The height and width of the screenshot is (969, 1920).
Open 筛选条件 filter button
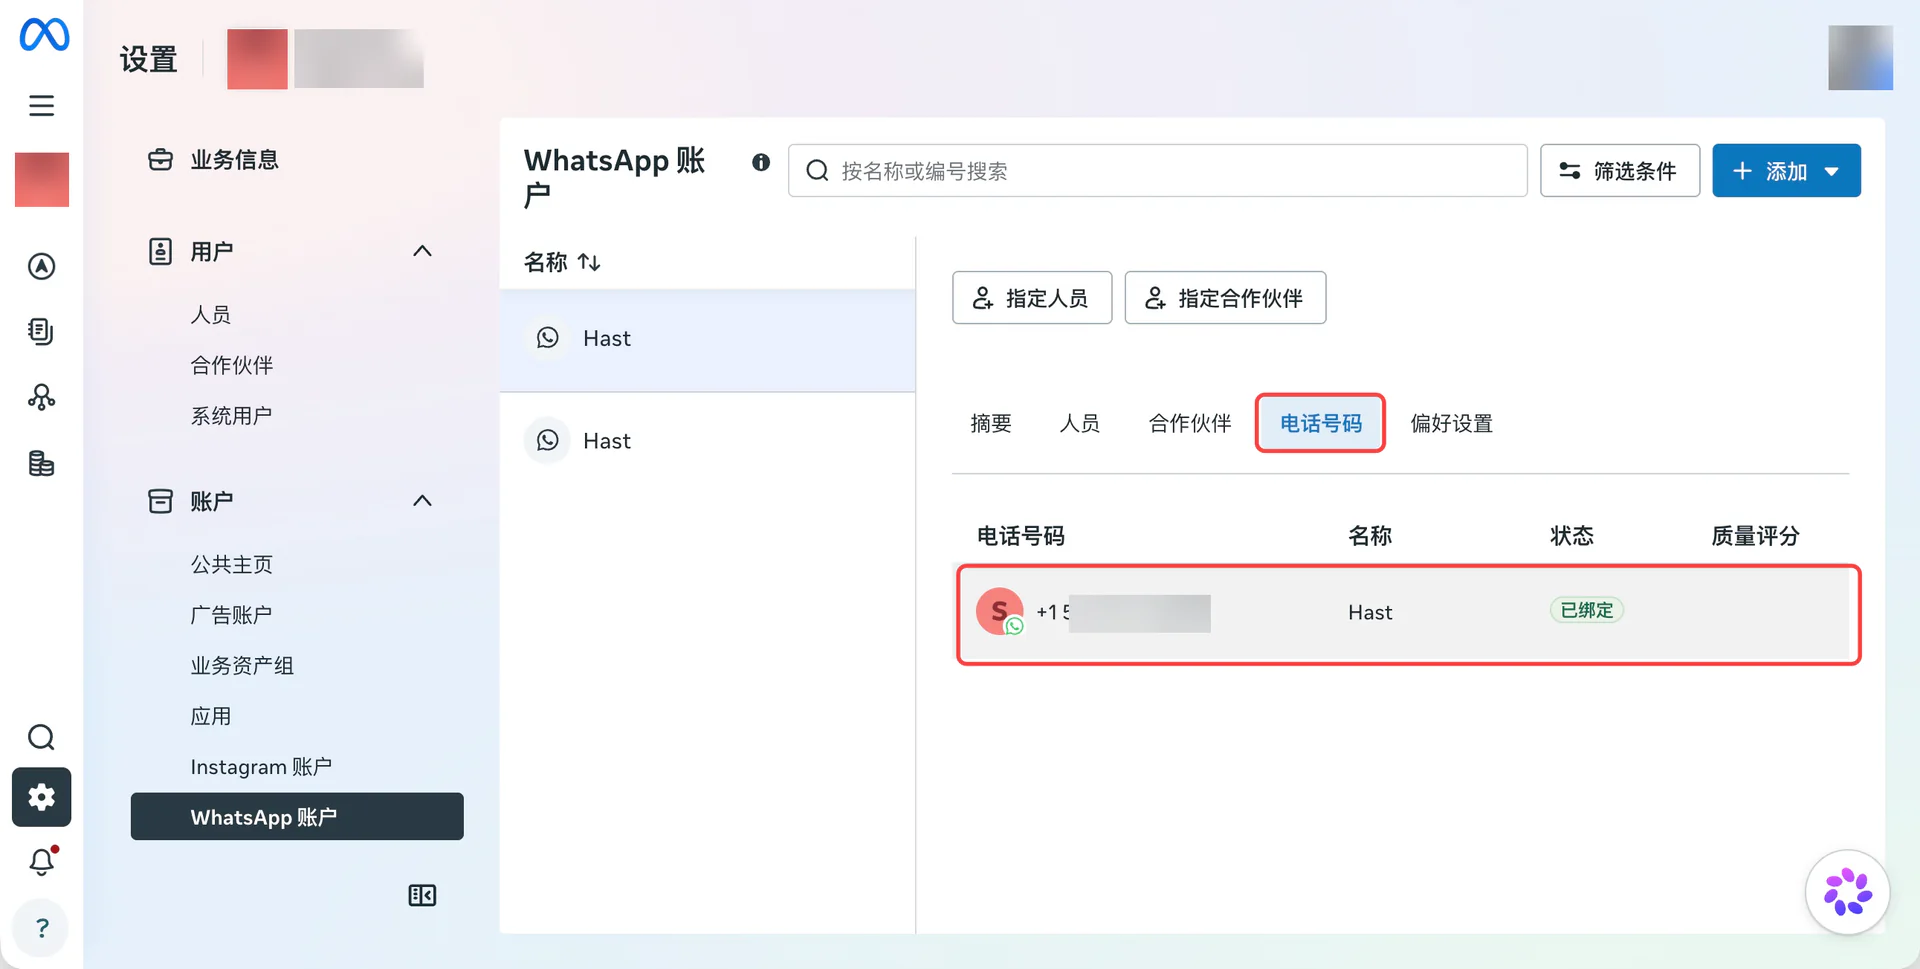1620,171
